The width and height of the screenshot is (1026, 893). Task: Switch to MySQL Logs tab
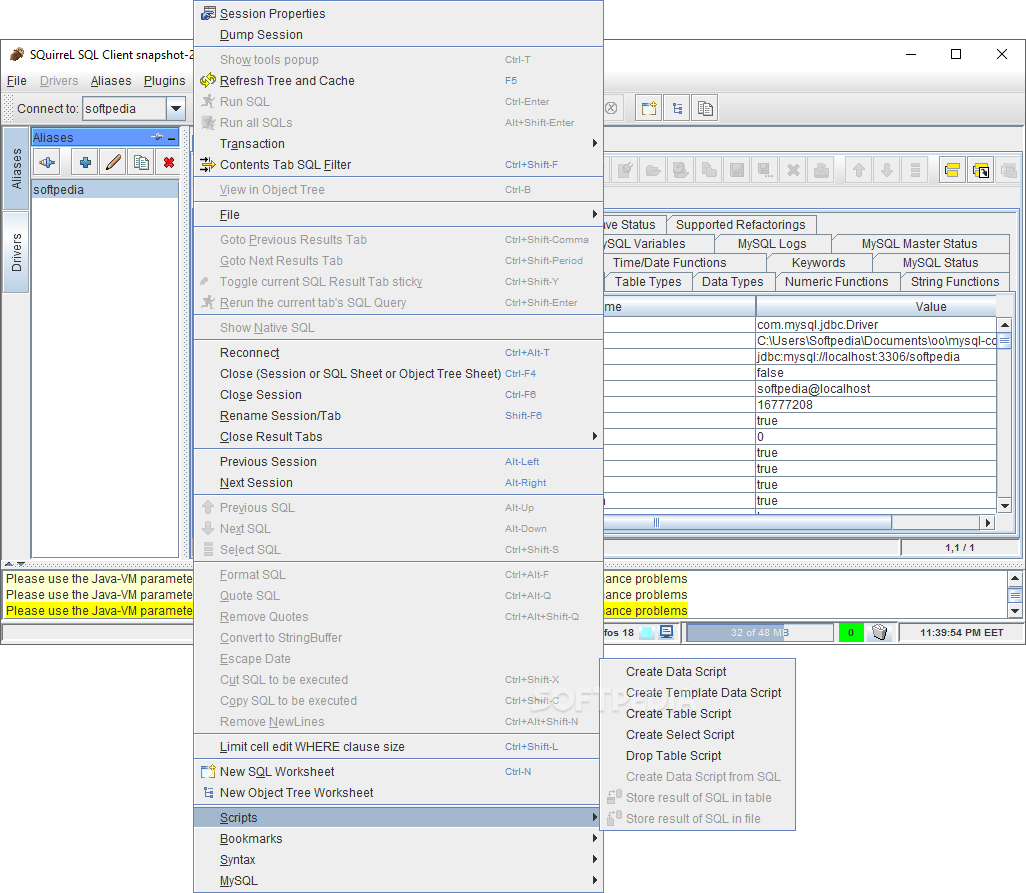[771, 243]
